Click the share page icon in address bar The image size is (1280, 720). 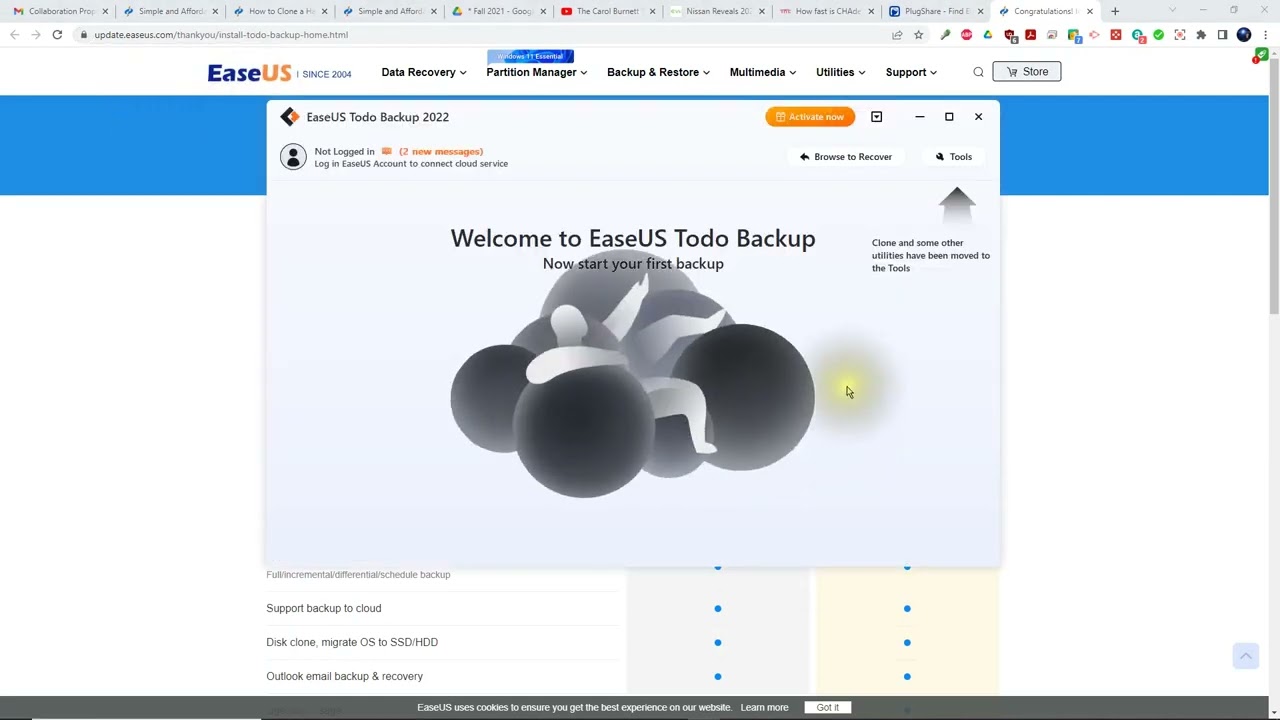point(897,35)
